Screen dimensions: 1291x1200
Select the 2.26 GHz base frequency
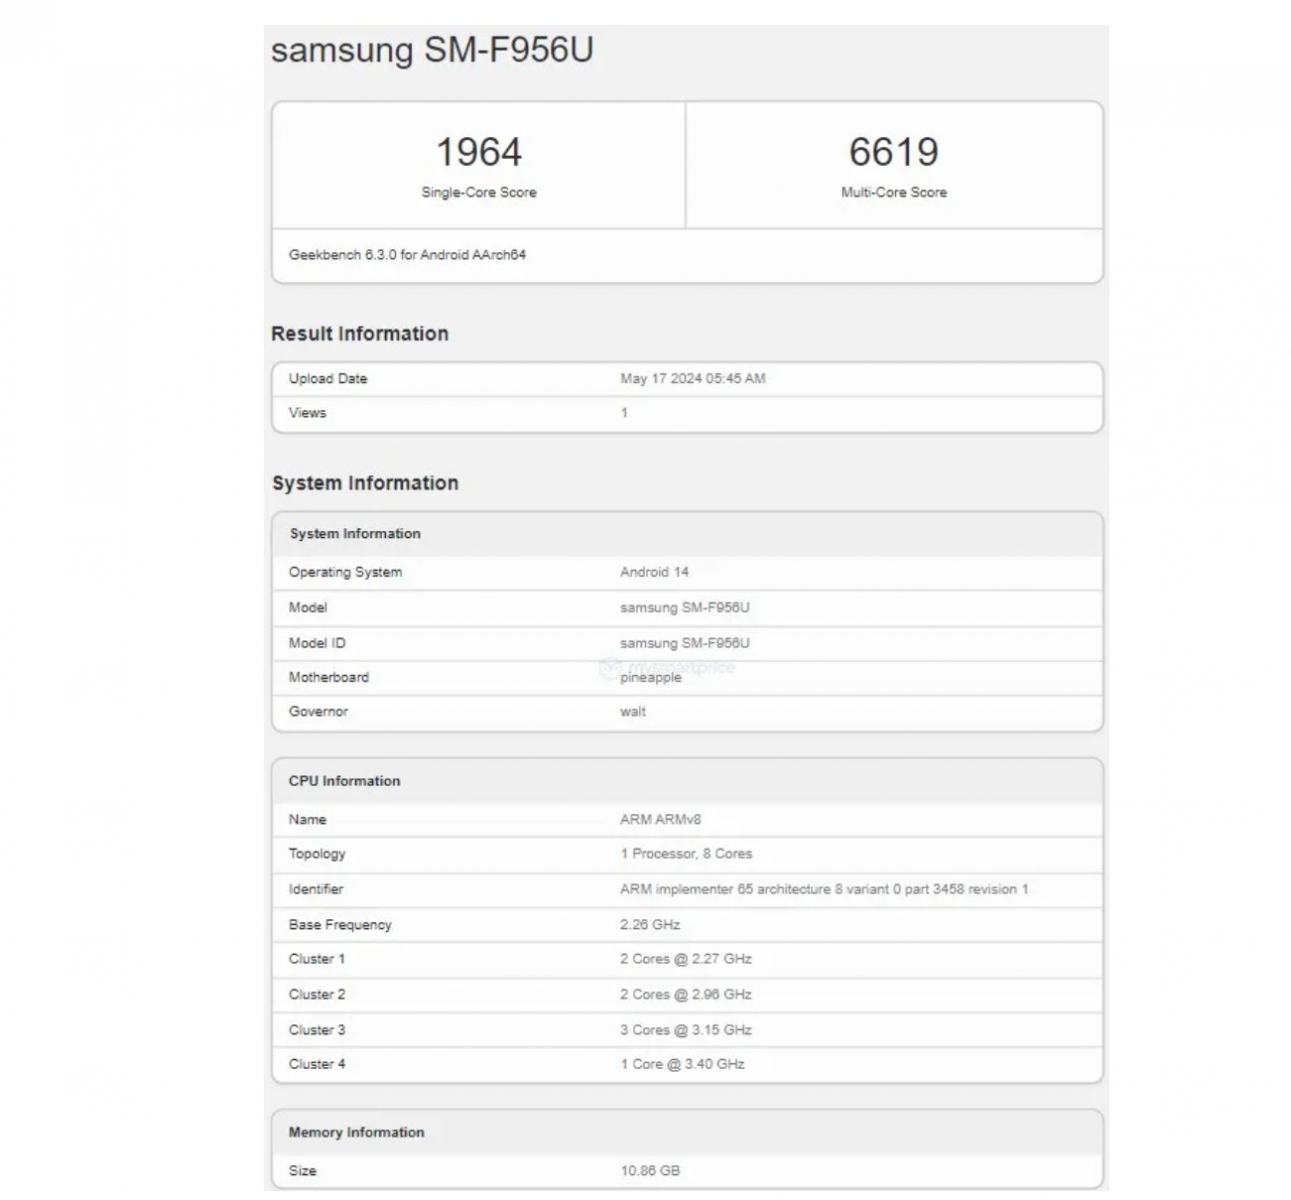[650, 925]
